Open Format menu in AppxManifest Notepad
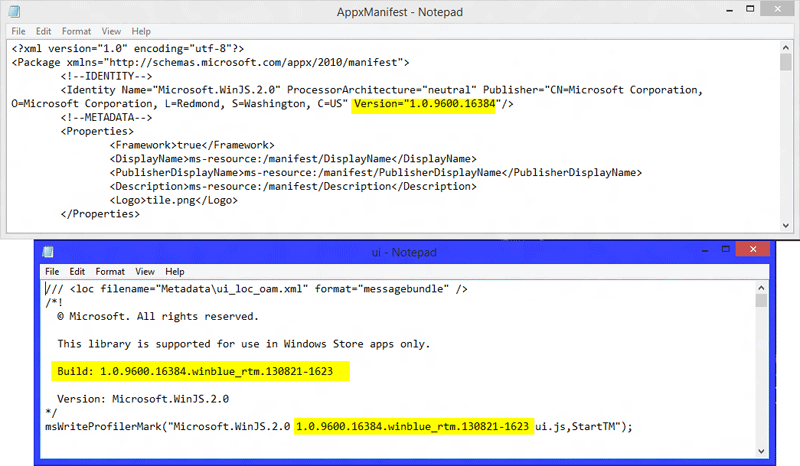This screenshot has height=466, width=800. (x=77, y=31)
